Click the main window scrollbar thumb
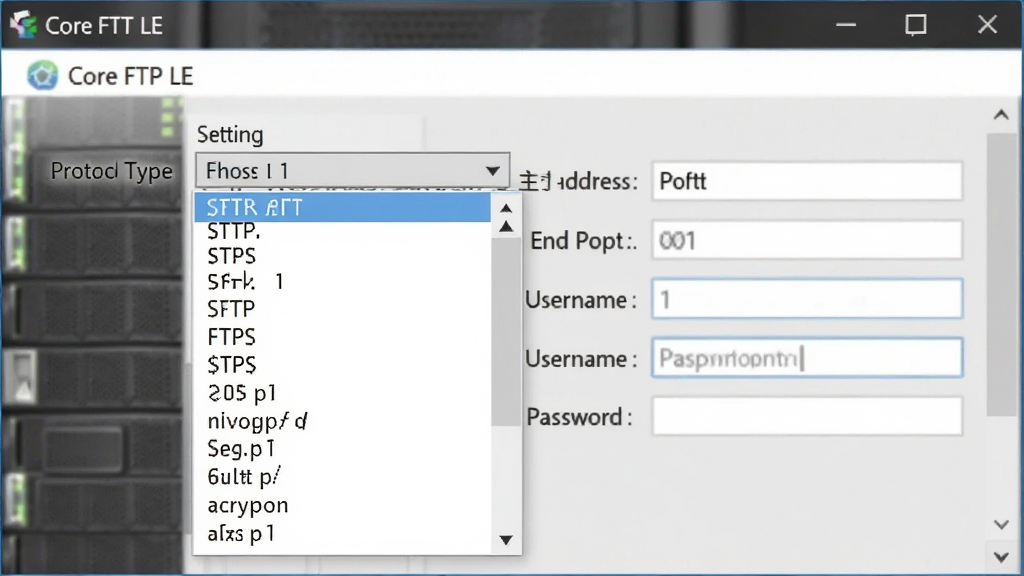This screenshot has height=576, width=1024. click(x=1001, y=274)
